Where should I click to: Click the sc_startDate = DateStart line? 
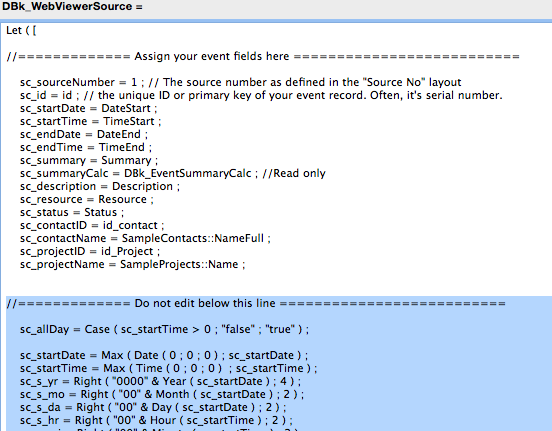(x=88, y=108)
